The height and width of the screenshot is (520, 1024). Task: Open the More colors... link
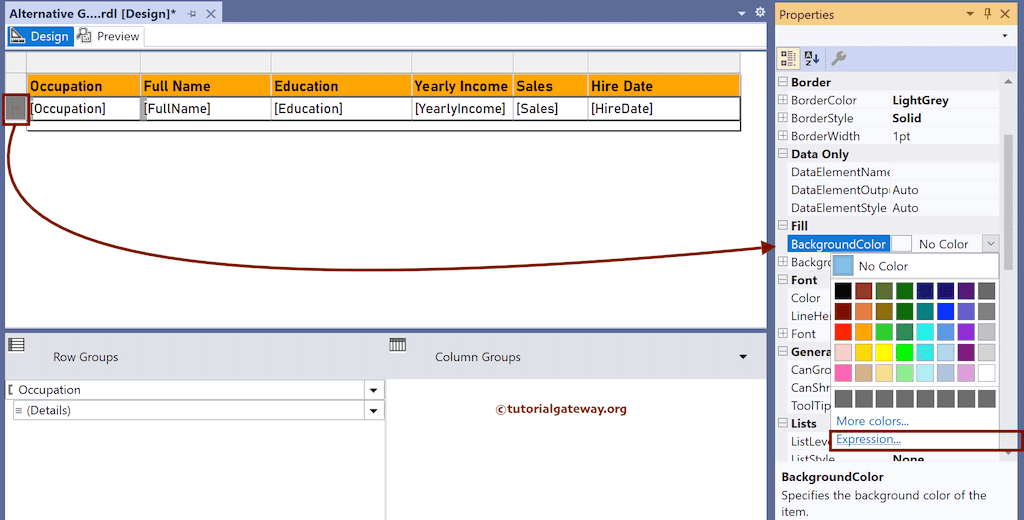coord(872,421)
